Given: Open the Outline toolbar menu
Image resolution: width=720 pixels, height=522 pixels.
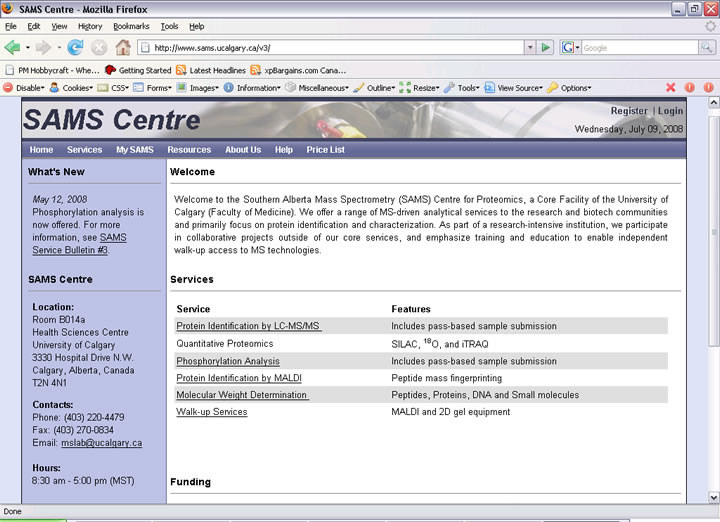Looking at the screenshot, I should (374, 88).
